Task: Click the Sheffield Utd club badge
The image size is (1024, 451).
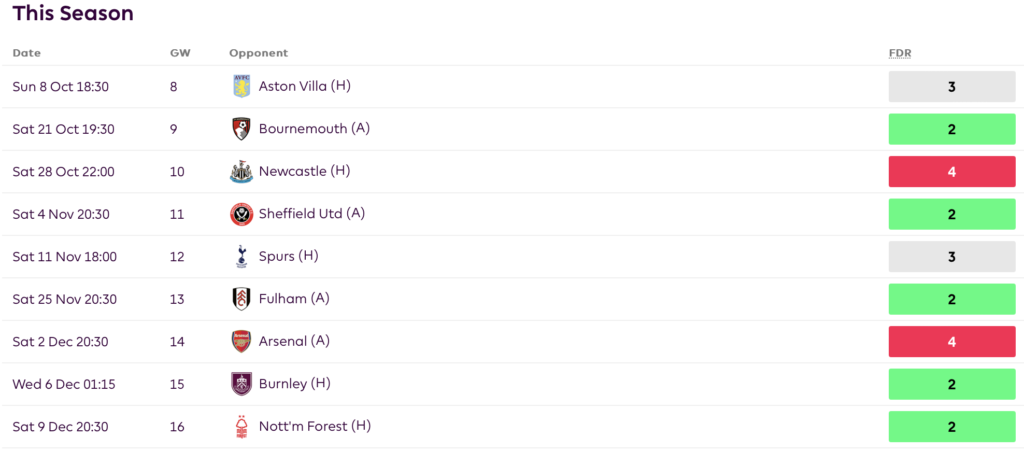Action: (x=242, y=214)
